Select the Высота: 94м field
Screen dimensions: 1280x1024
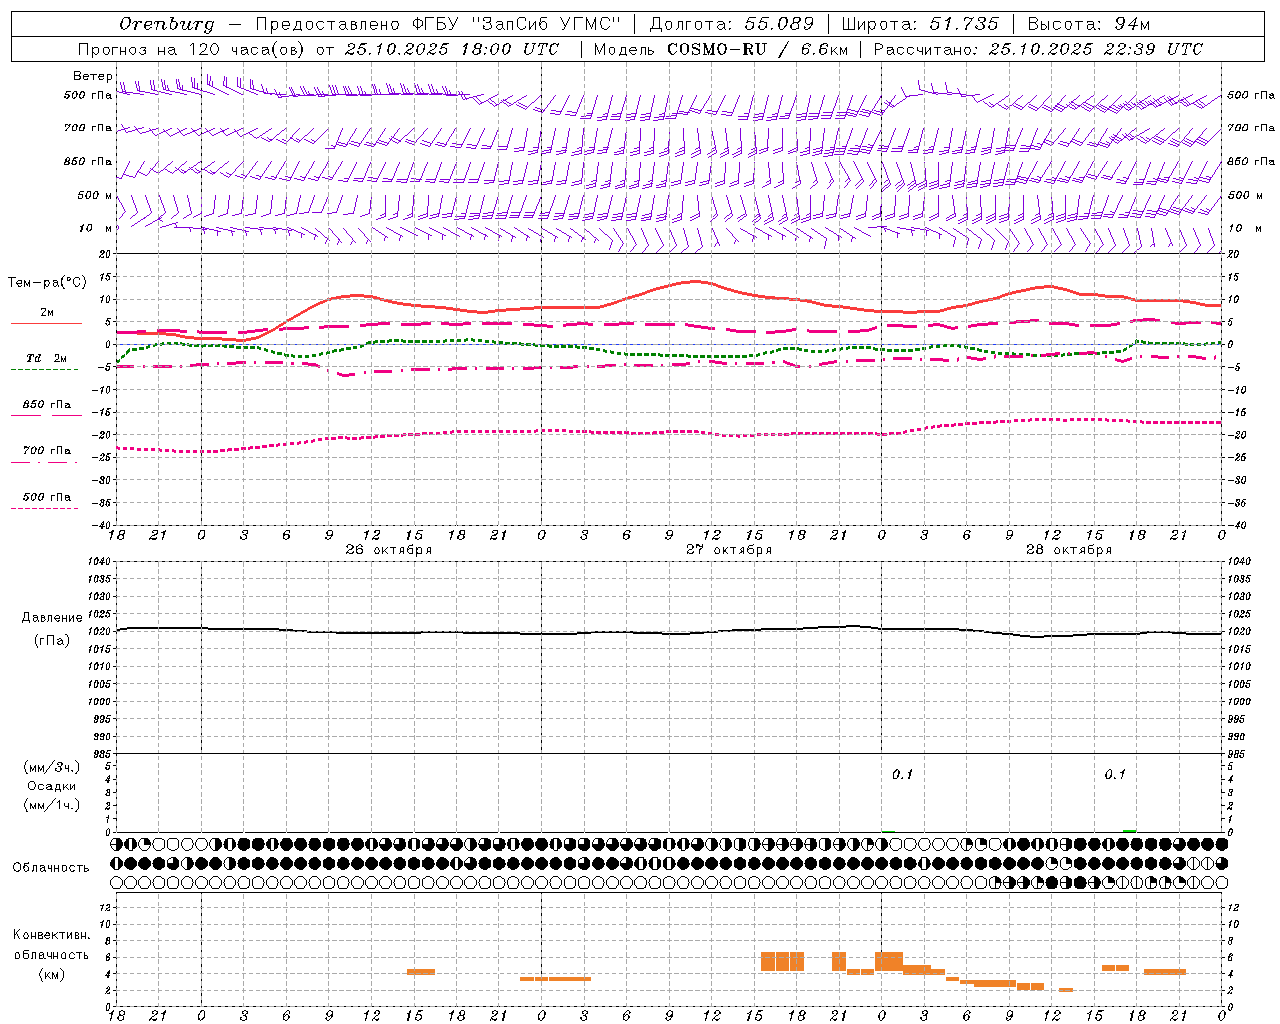pyautogui.click(x=1089, y=24)
